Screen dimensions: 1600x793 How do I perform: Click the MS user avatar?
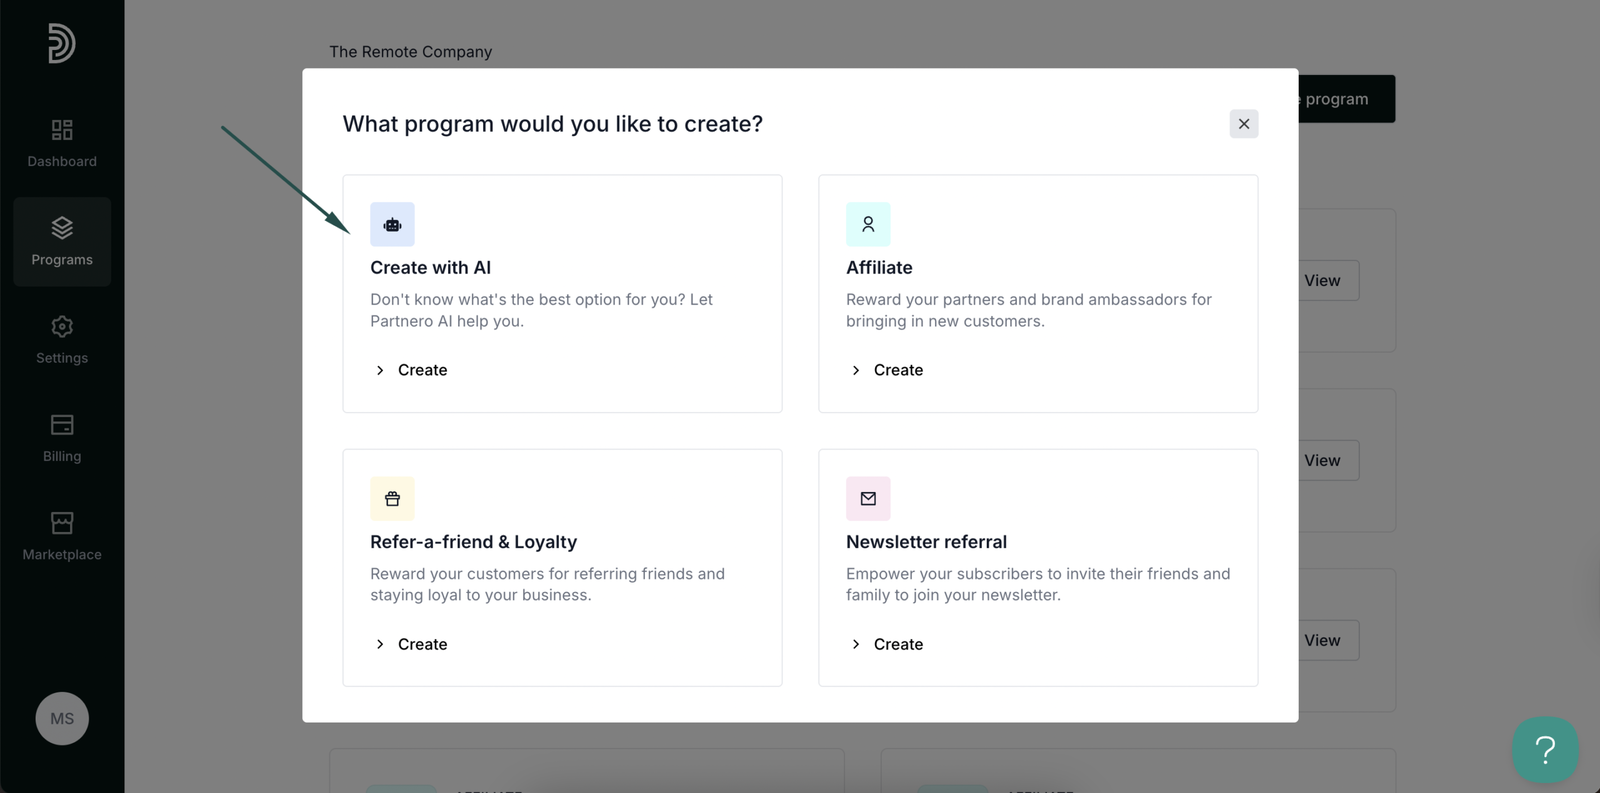tap(62, 718)
